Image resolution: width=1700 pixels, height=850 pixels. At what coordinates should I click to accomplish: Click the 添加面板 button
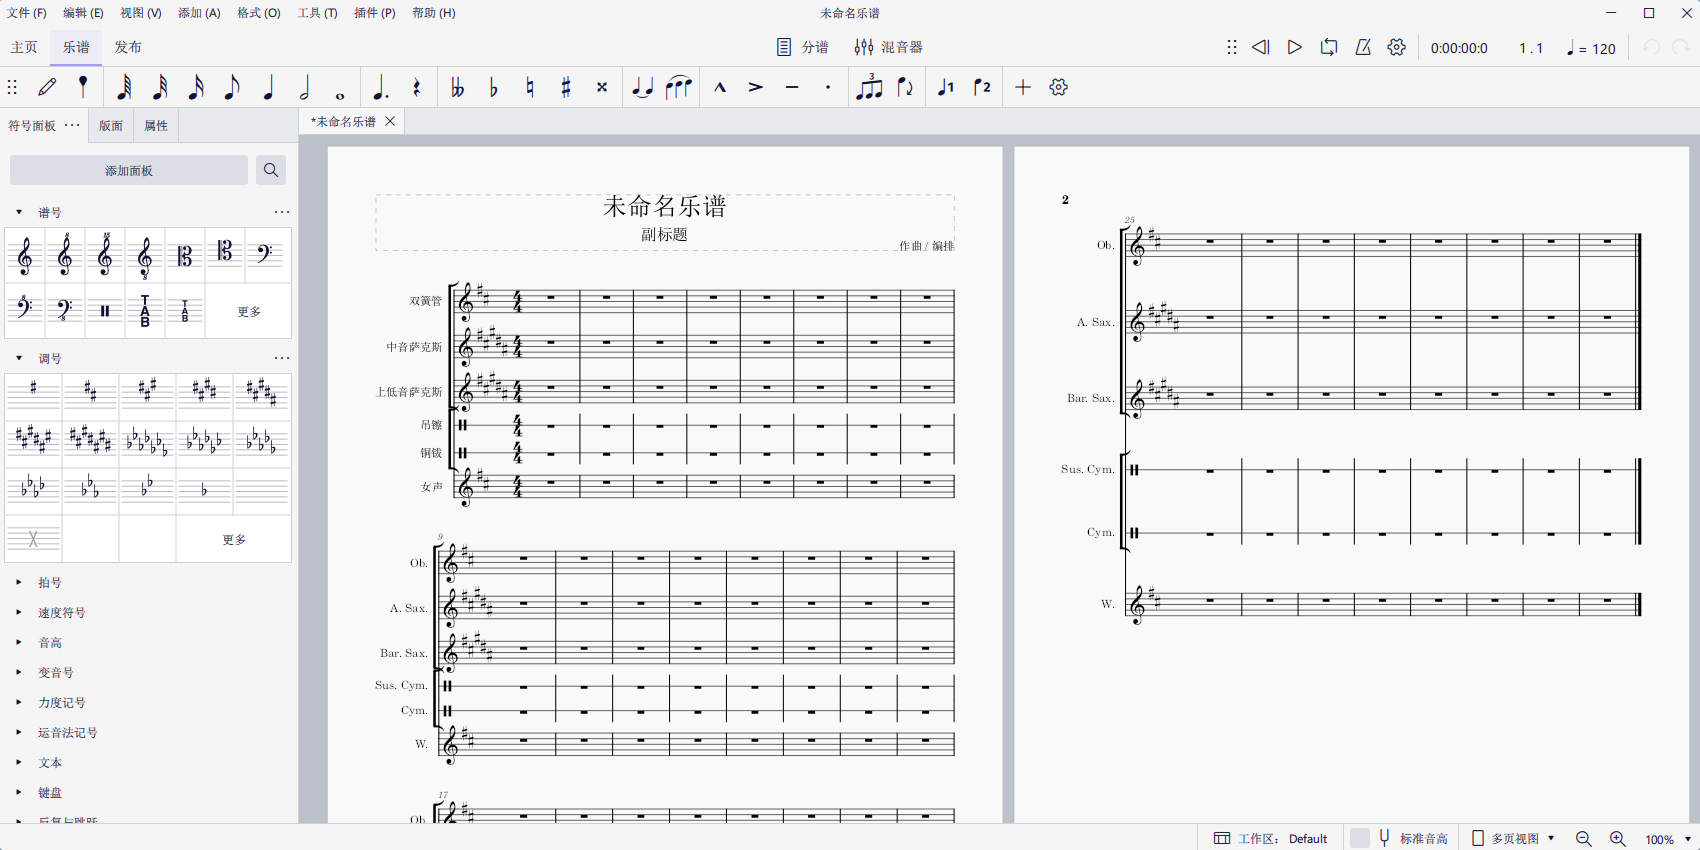[129, 170]
